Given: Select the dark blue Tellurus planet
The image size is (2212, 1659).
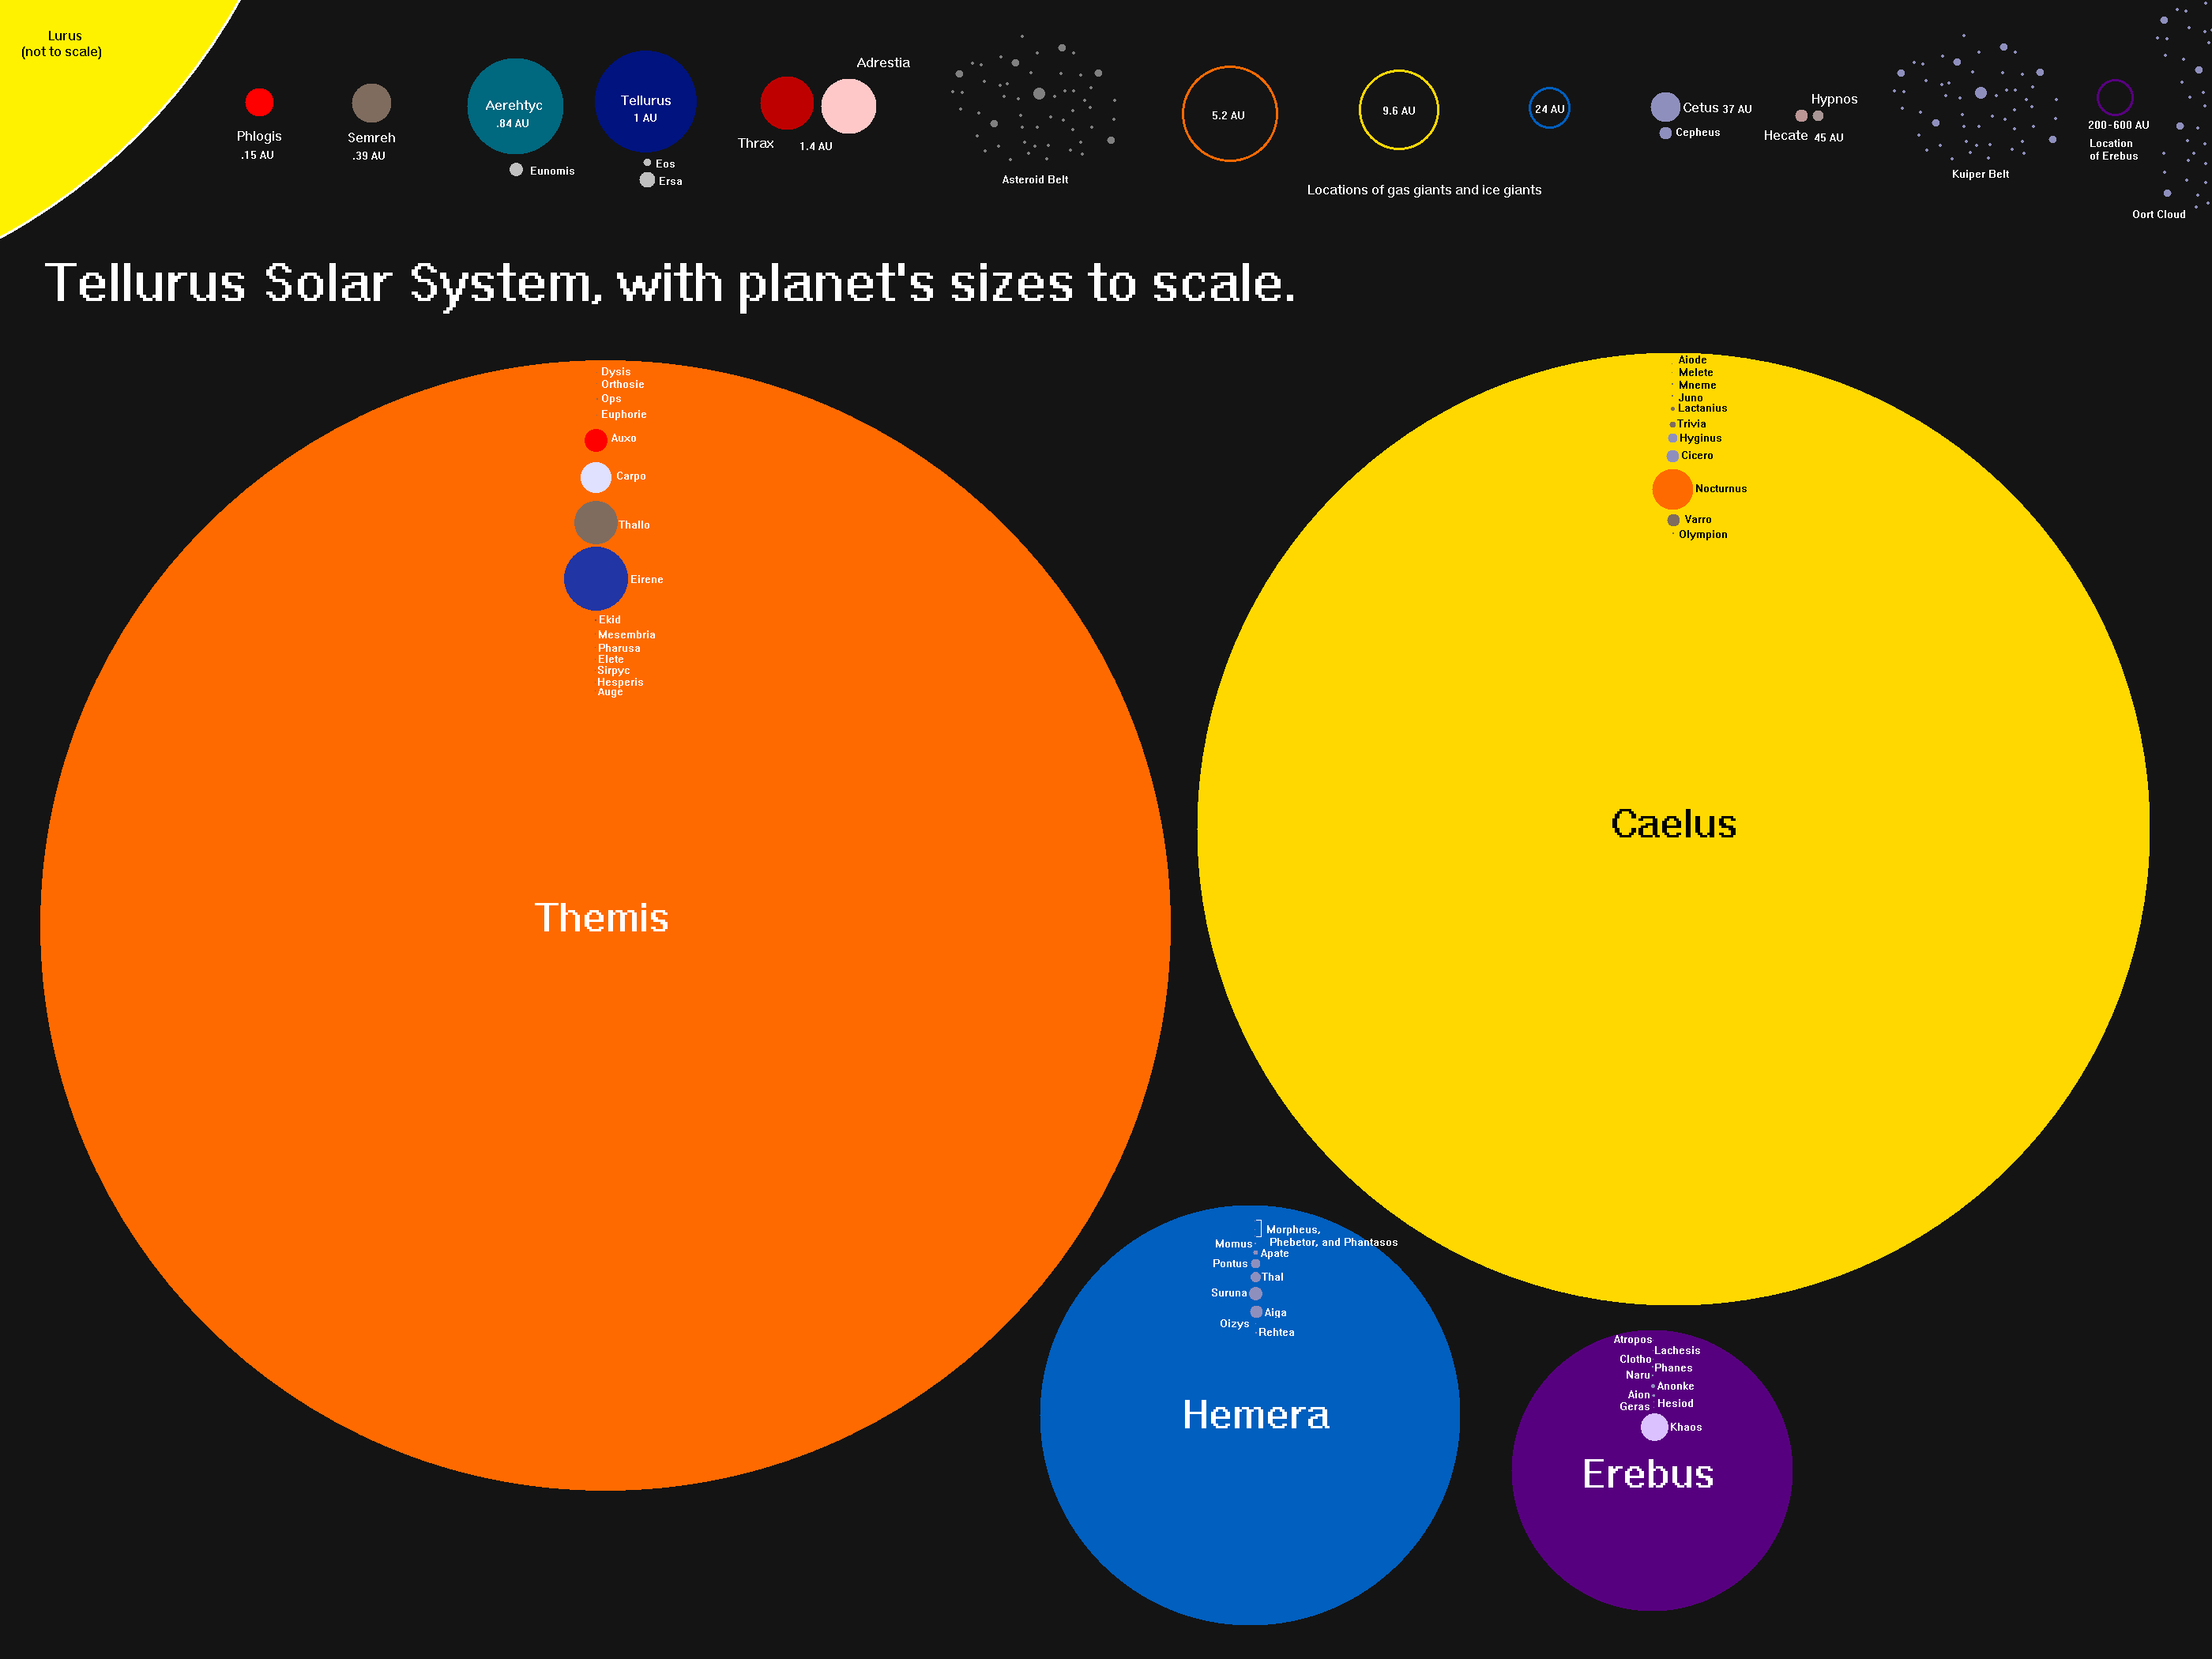Looking at the screenshot, I should pyautogui.click(x=645, y=101).
